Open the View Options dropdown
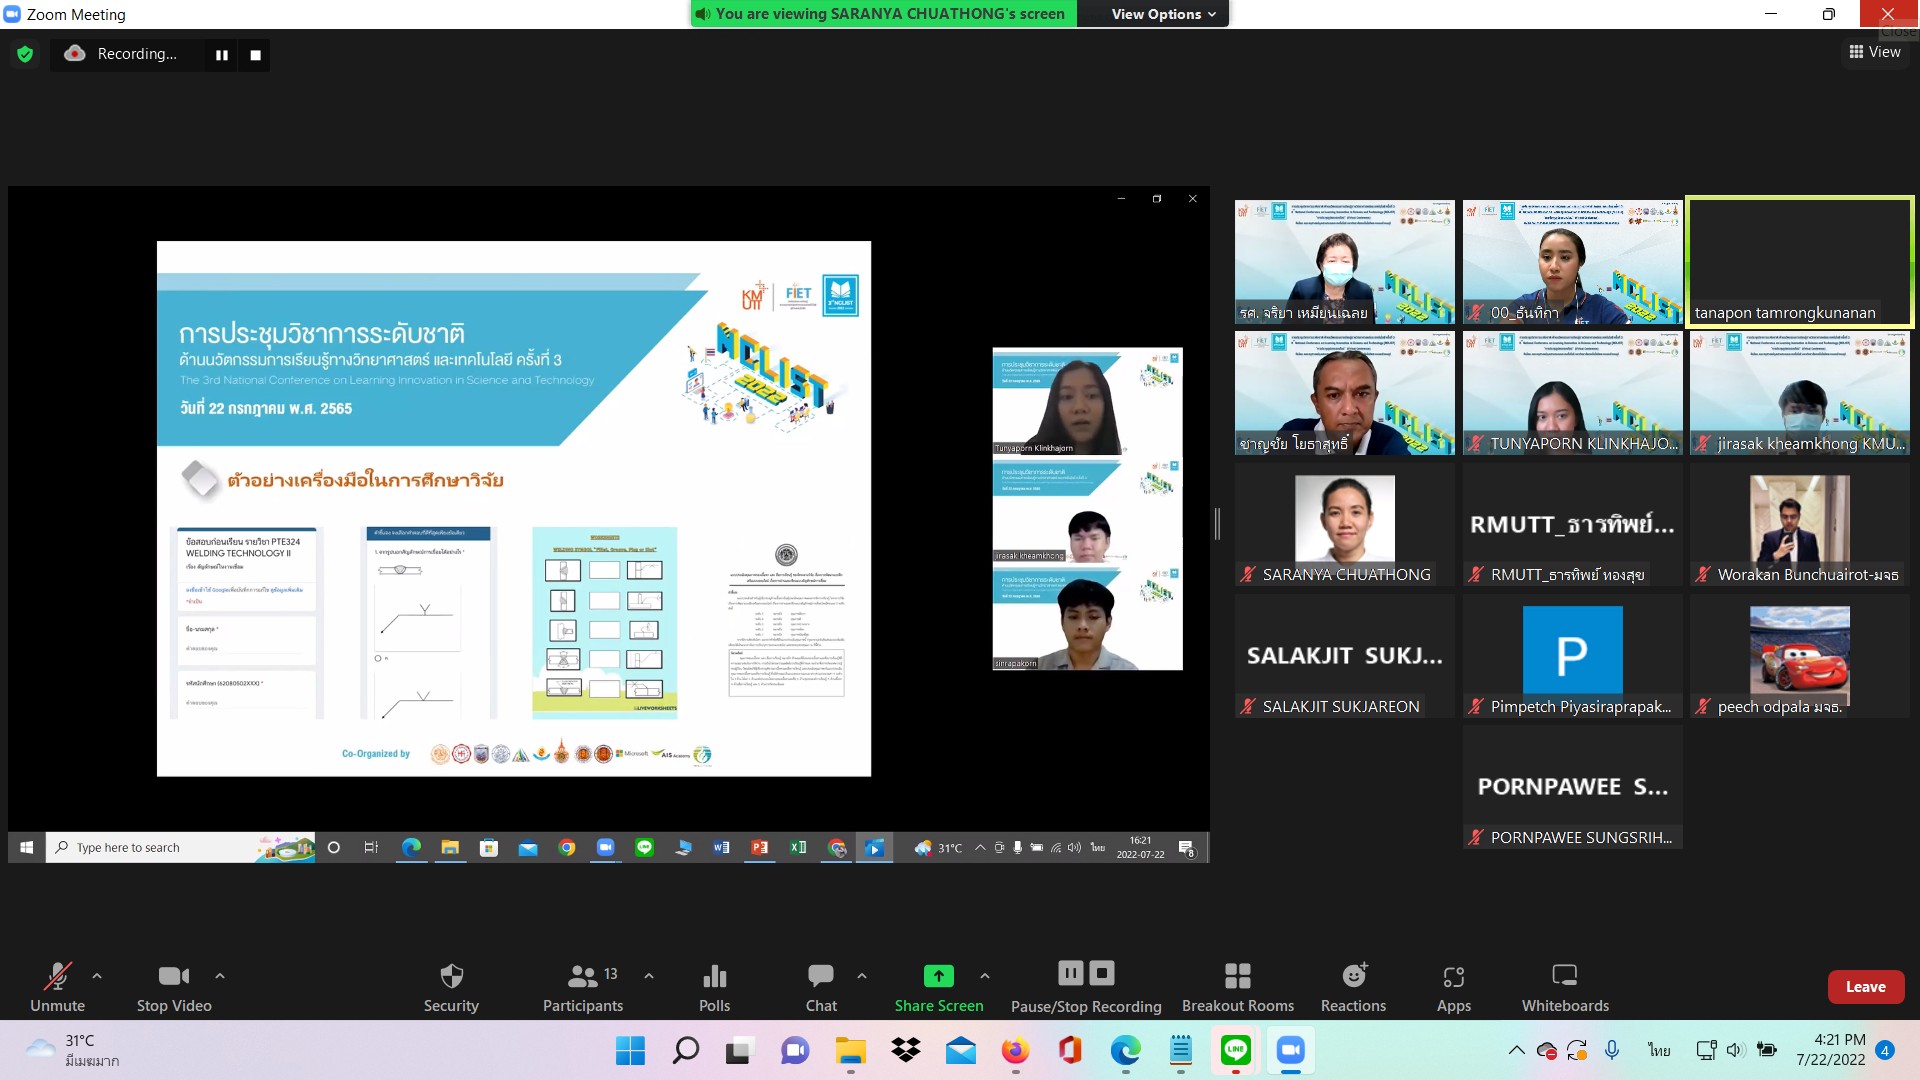The image size is (1920, 1080). 1163,14
